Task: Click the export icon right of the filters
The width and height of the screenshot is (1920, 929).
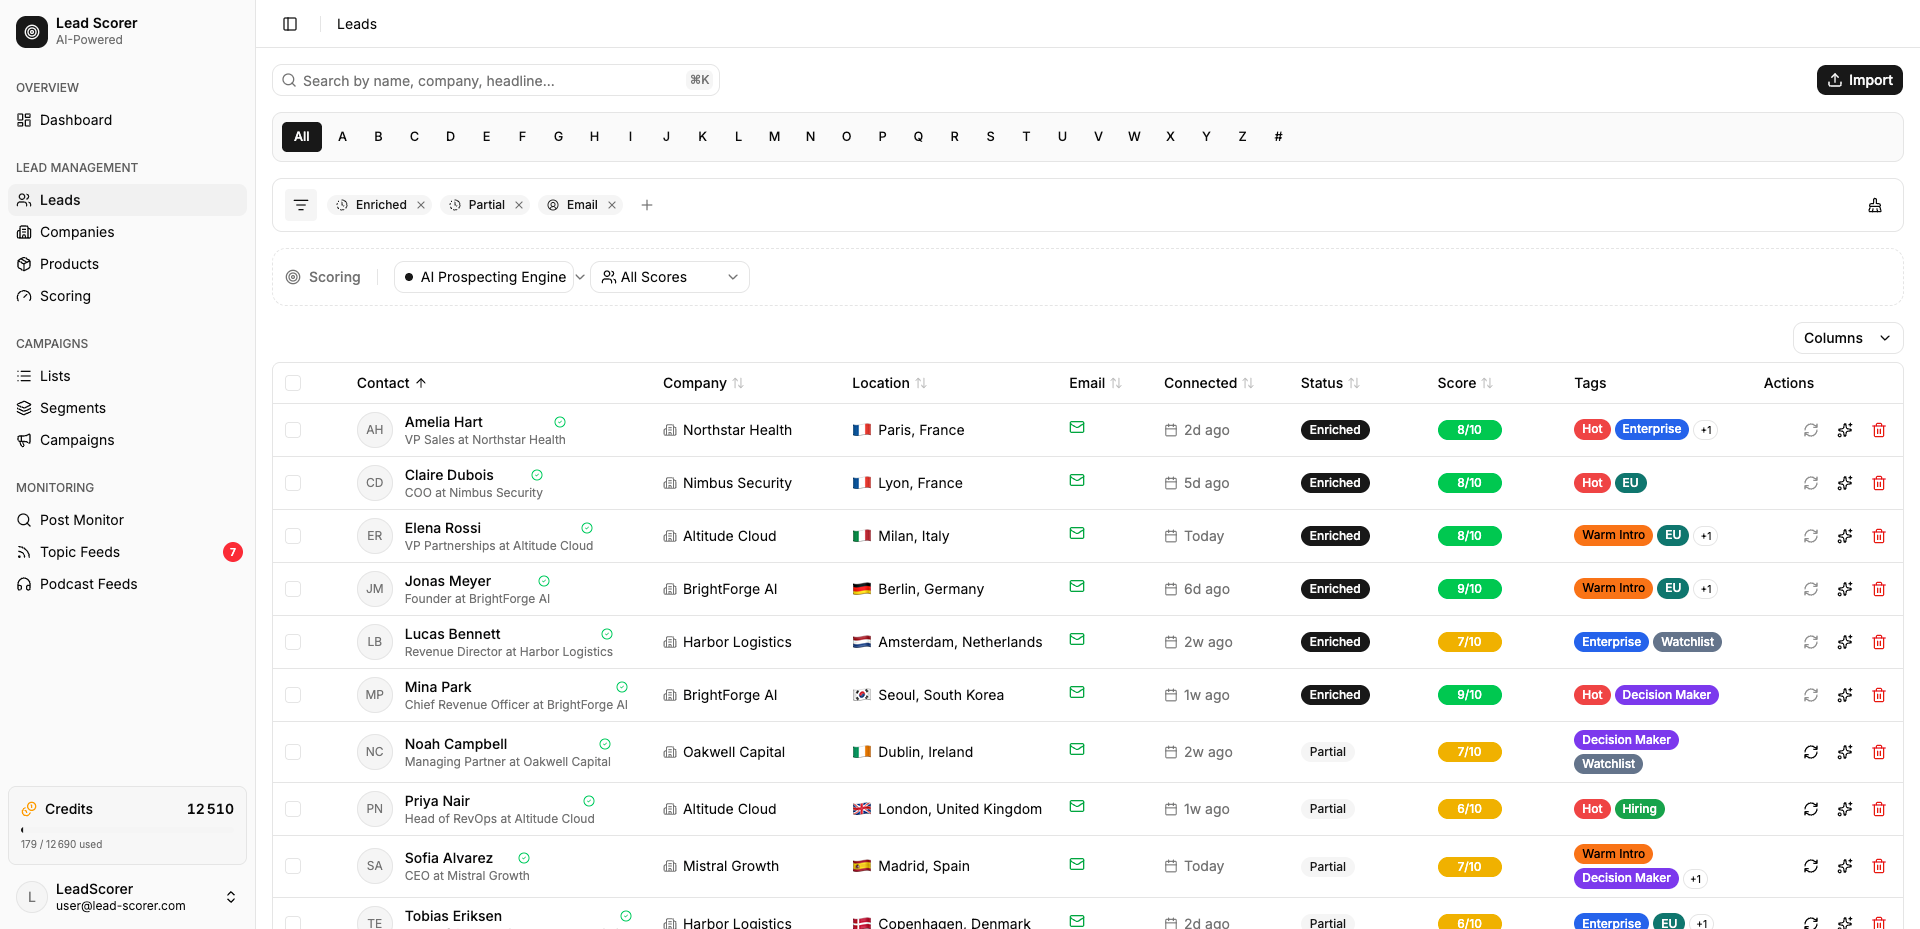Action: click(1874, 205)
